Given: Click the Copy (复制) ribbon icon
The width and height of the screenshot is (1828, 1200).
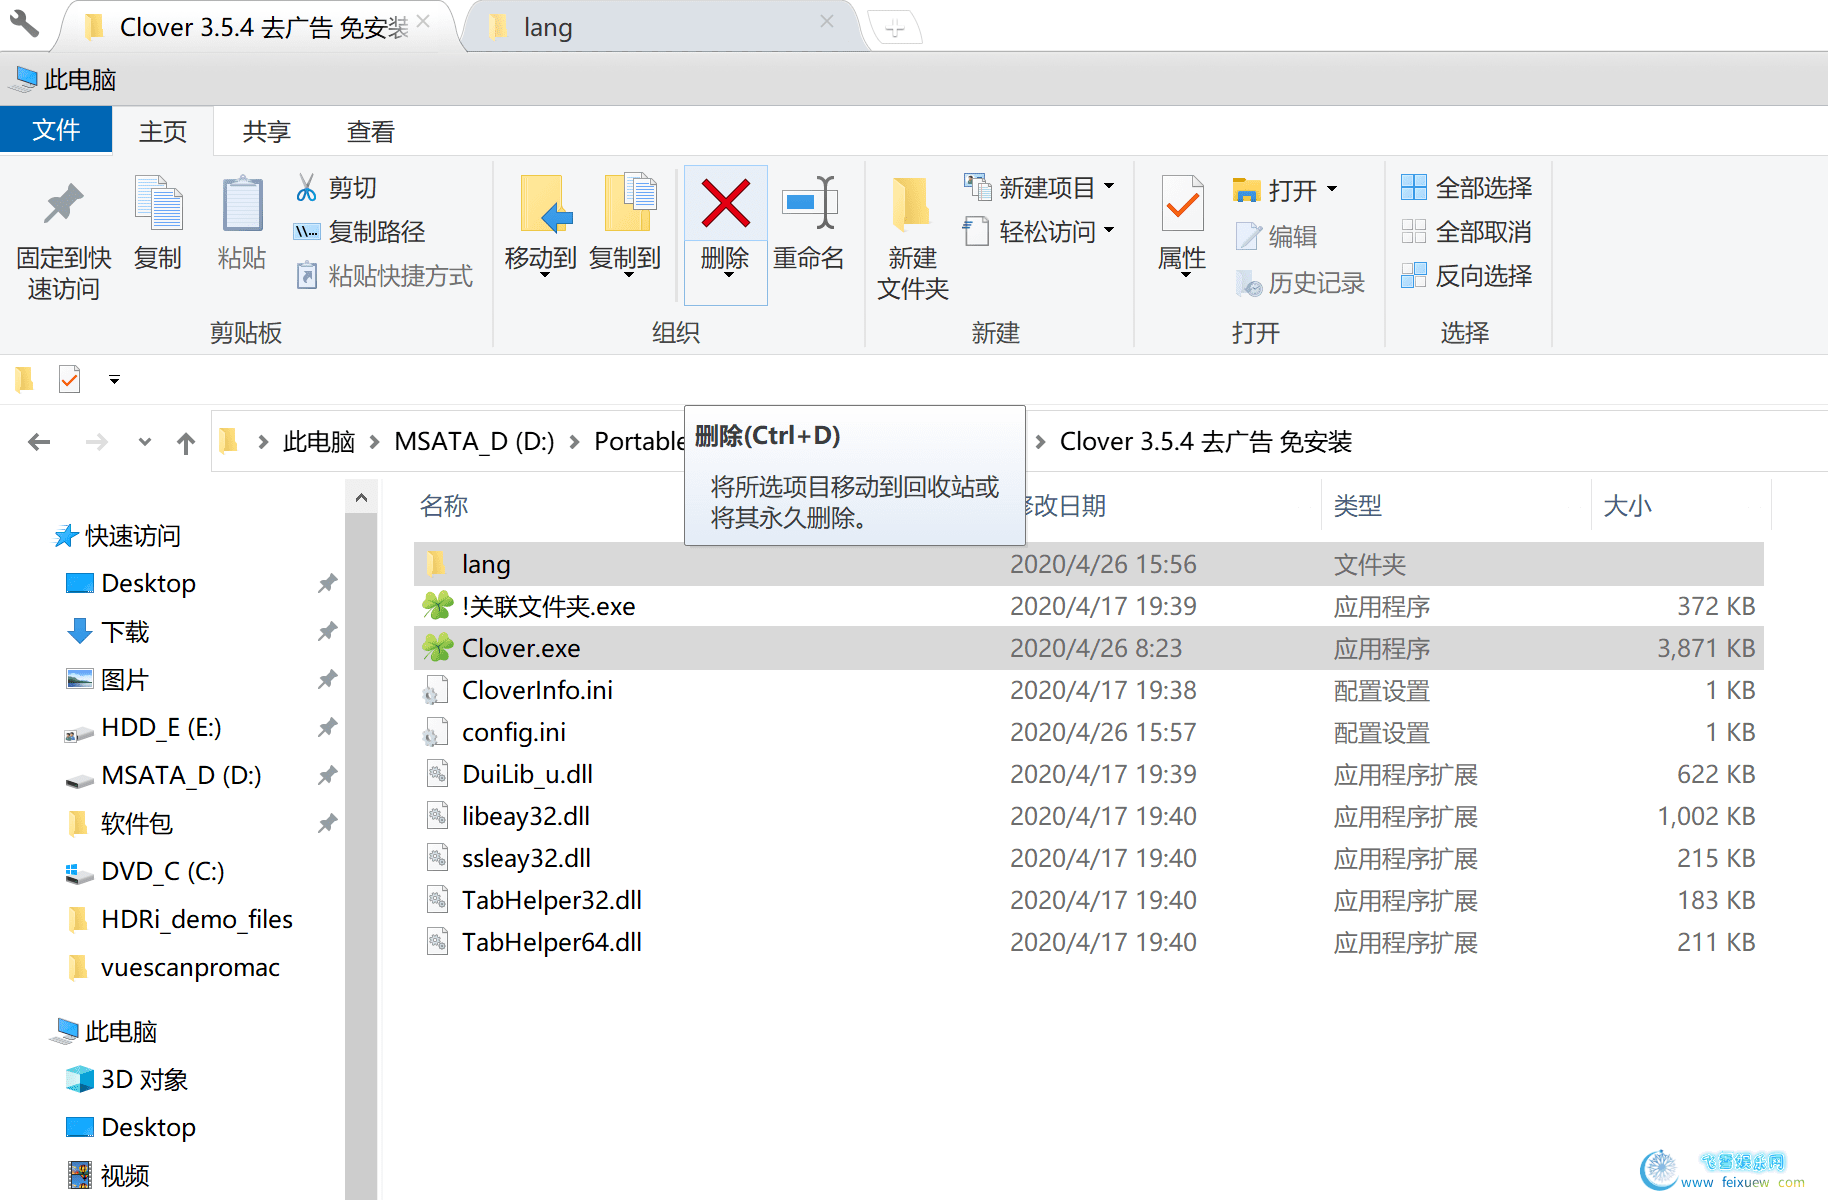Looking at the screenshot, I should tap(158, 203).
